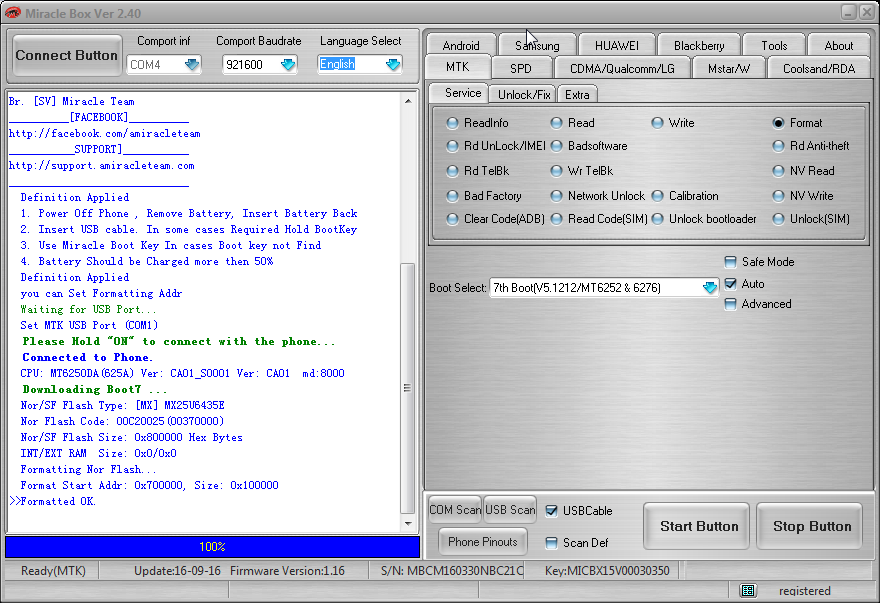Click the Miracle Box app icon in title bar
This screenshot has width=880, height=603.
coord(12,12)
